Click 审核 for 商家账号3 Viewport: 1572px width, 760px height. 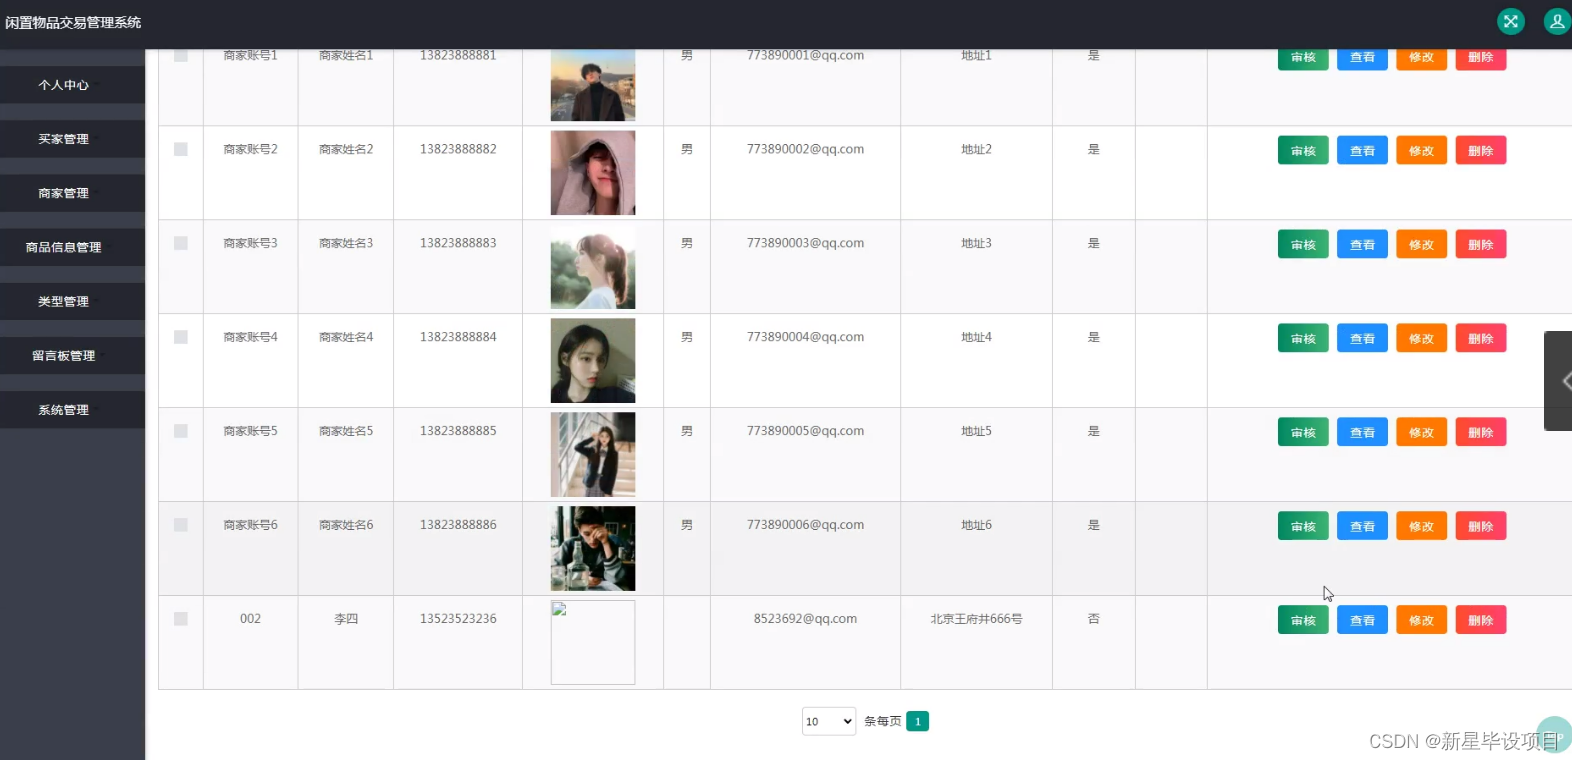[x=1303, y=245]
